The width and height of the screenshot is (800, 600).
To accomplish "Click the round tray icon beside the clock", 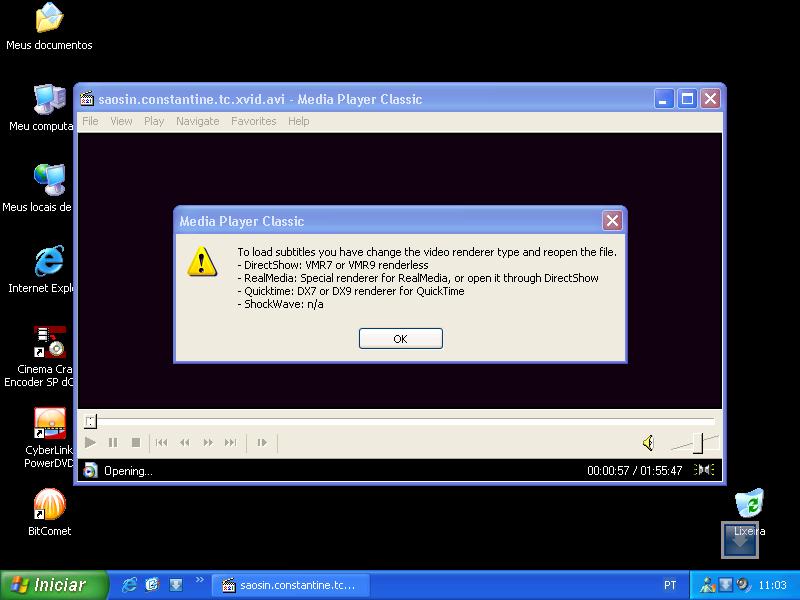I will (743, 585).
